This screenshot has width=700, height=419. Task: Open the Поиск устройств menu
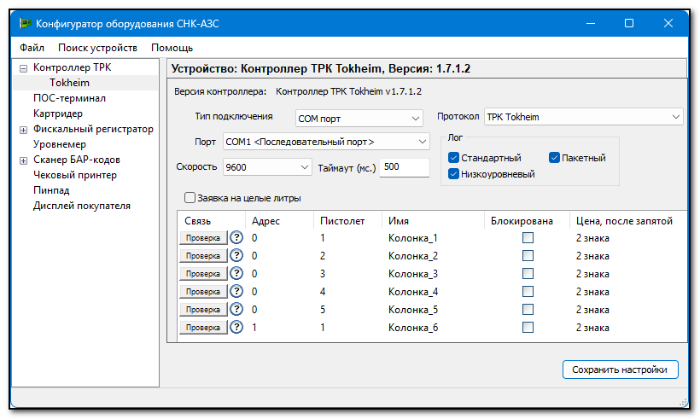pyautogui.click(x=98, y=47)
